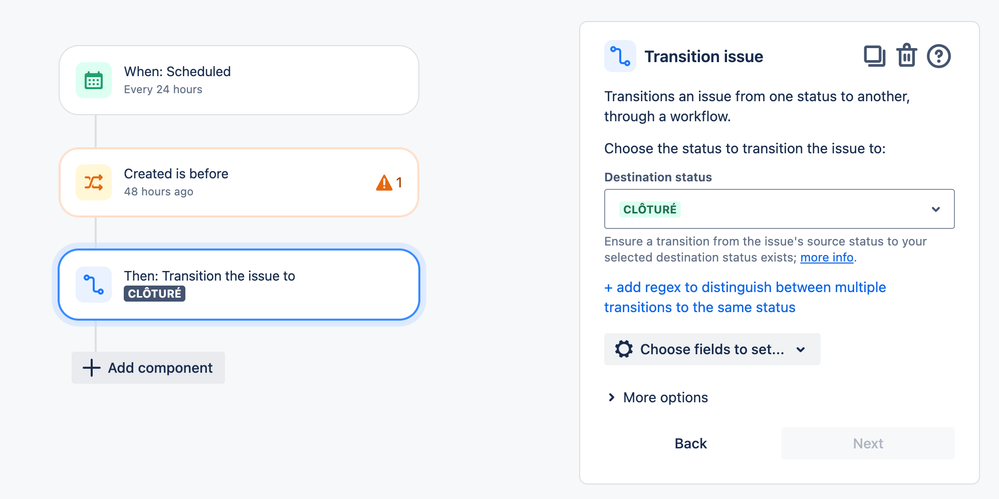The width and height of the screenshot is (999, 499).
Task: Delete component with the trash icon
Action: click(906, 56)
